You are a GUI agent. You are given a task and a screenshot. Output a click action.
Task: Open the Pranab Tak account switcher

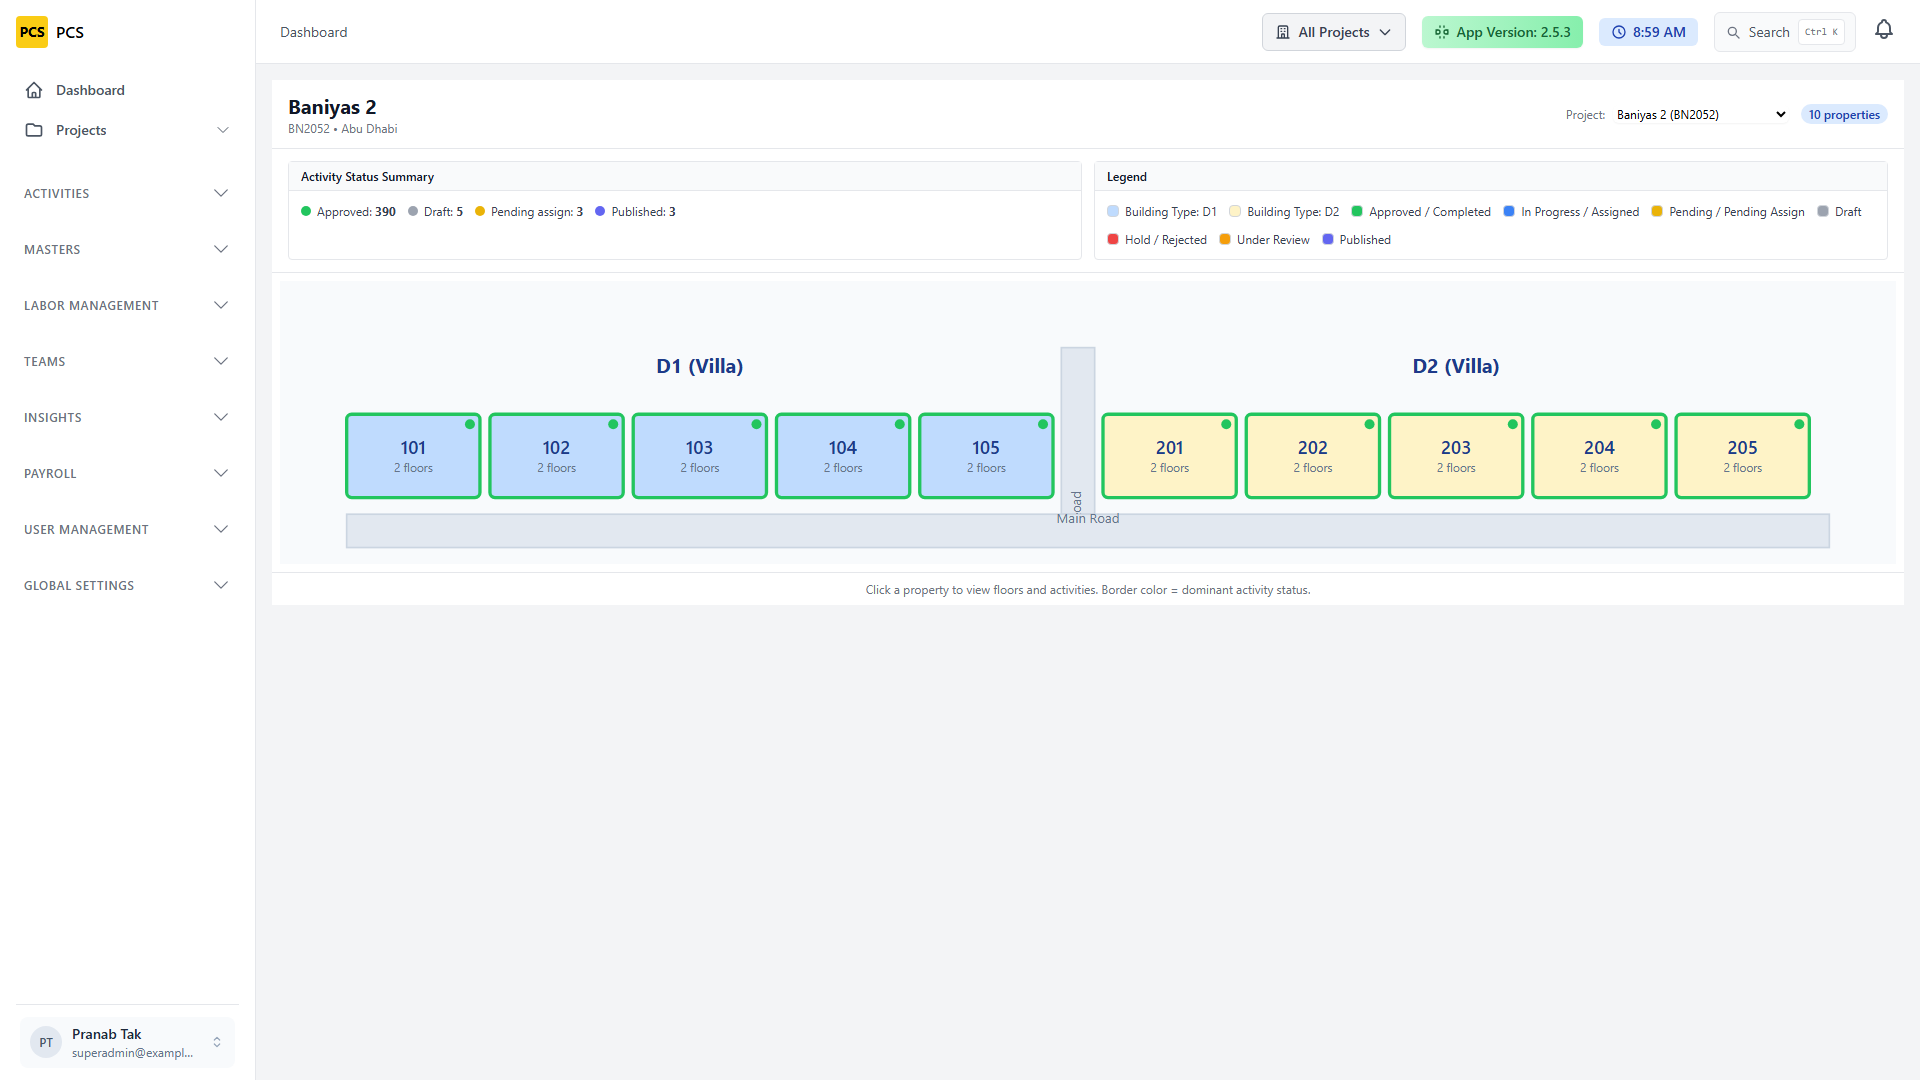point(127,1042)
